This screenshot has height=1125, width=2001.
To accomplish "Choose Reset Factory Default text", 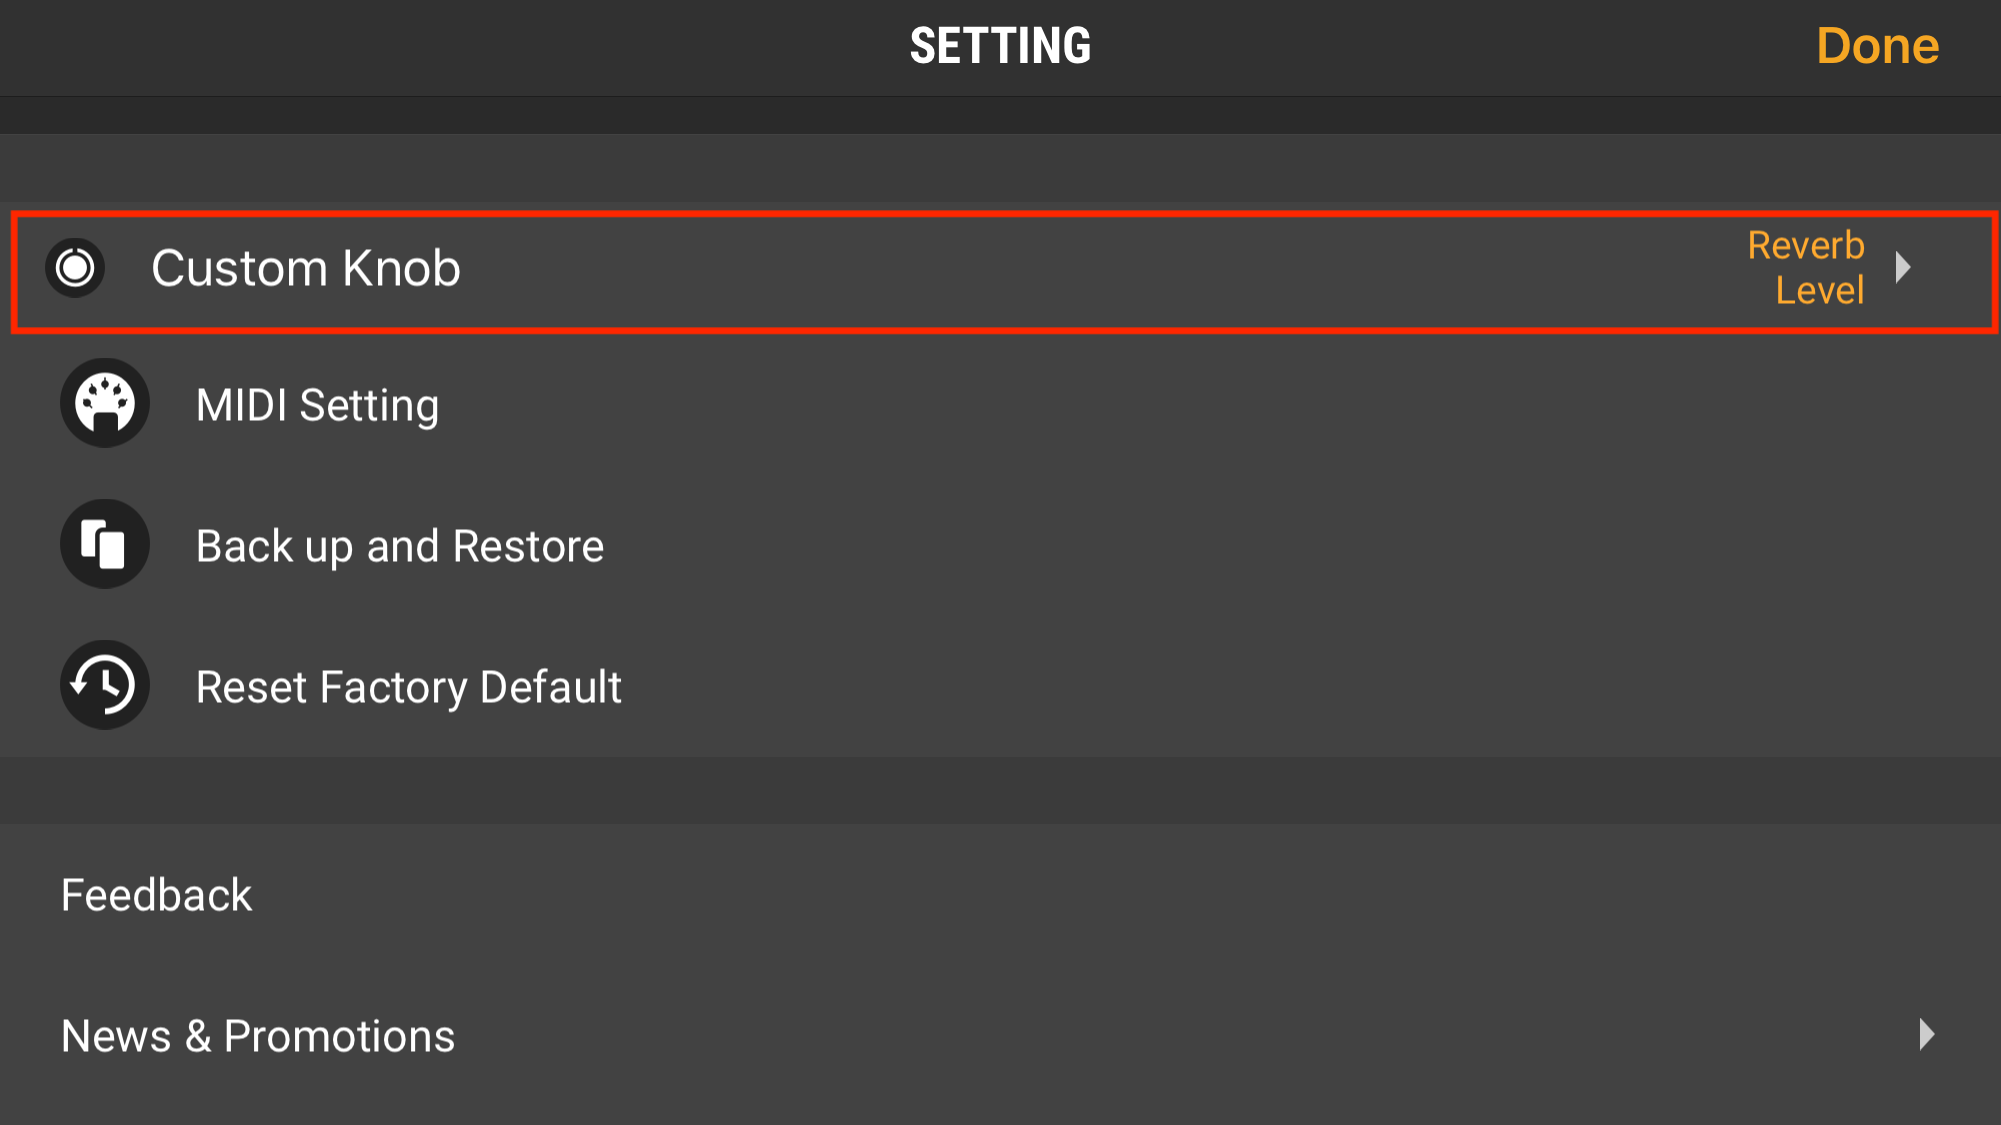I will click(x=408, y=687).
